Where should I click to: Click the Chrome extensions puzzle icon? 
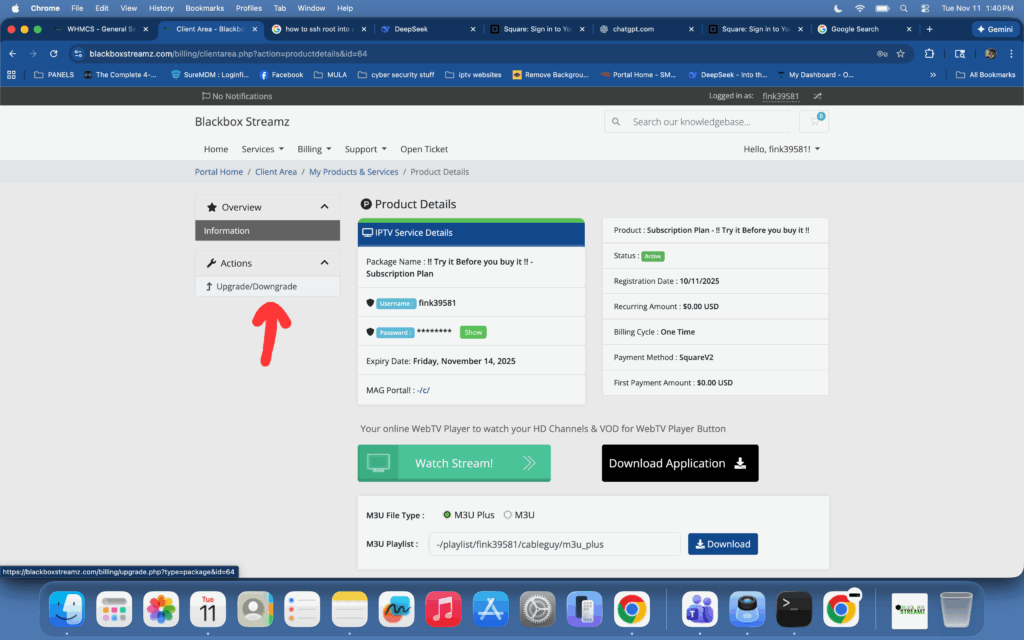click(x=929, y=53)
